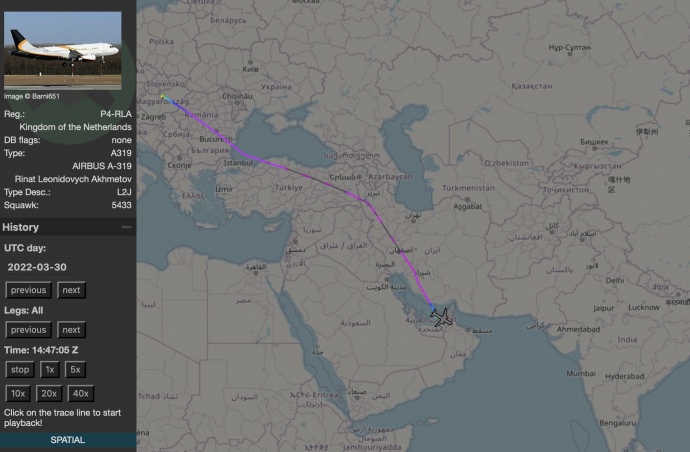690x452 pixels.
Task: Select the next flight leg
Action: coord(70,330)
